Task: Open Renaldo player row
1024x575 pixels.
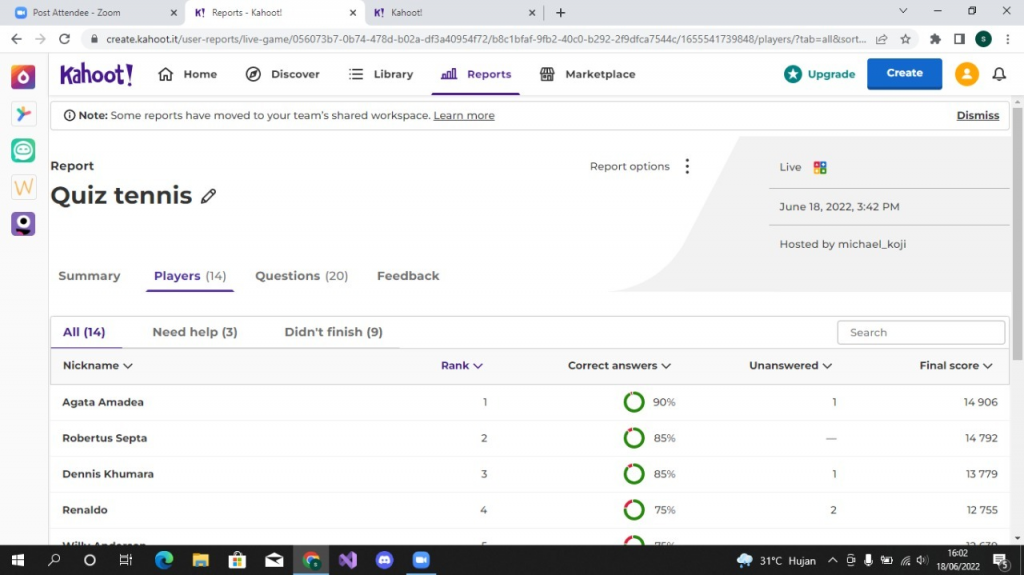Action: click(530, 510)
